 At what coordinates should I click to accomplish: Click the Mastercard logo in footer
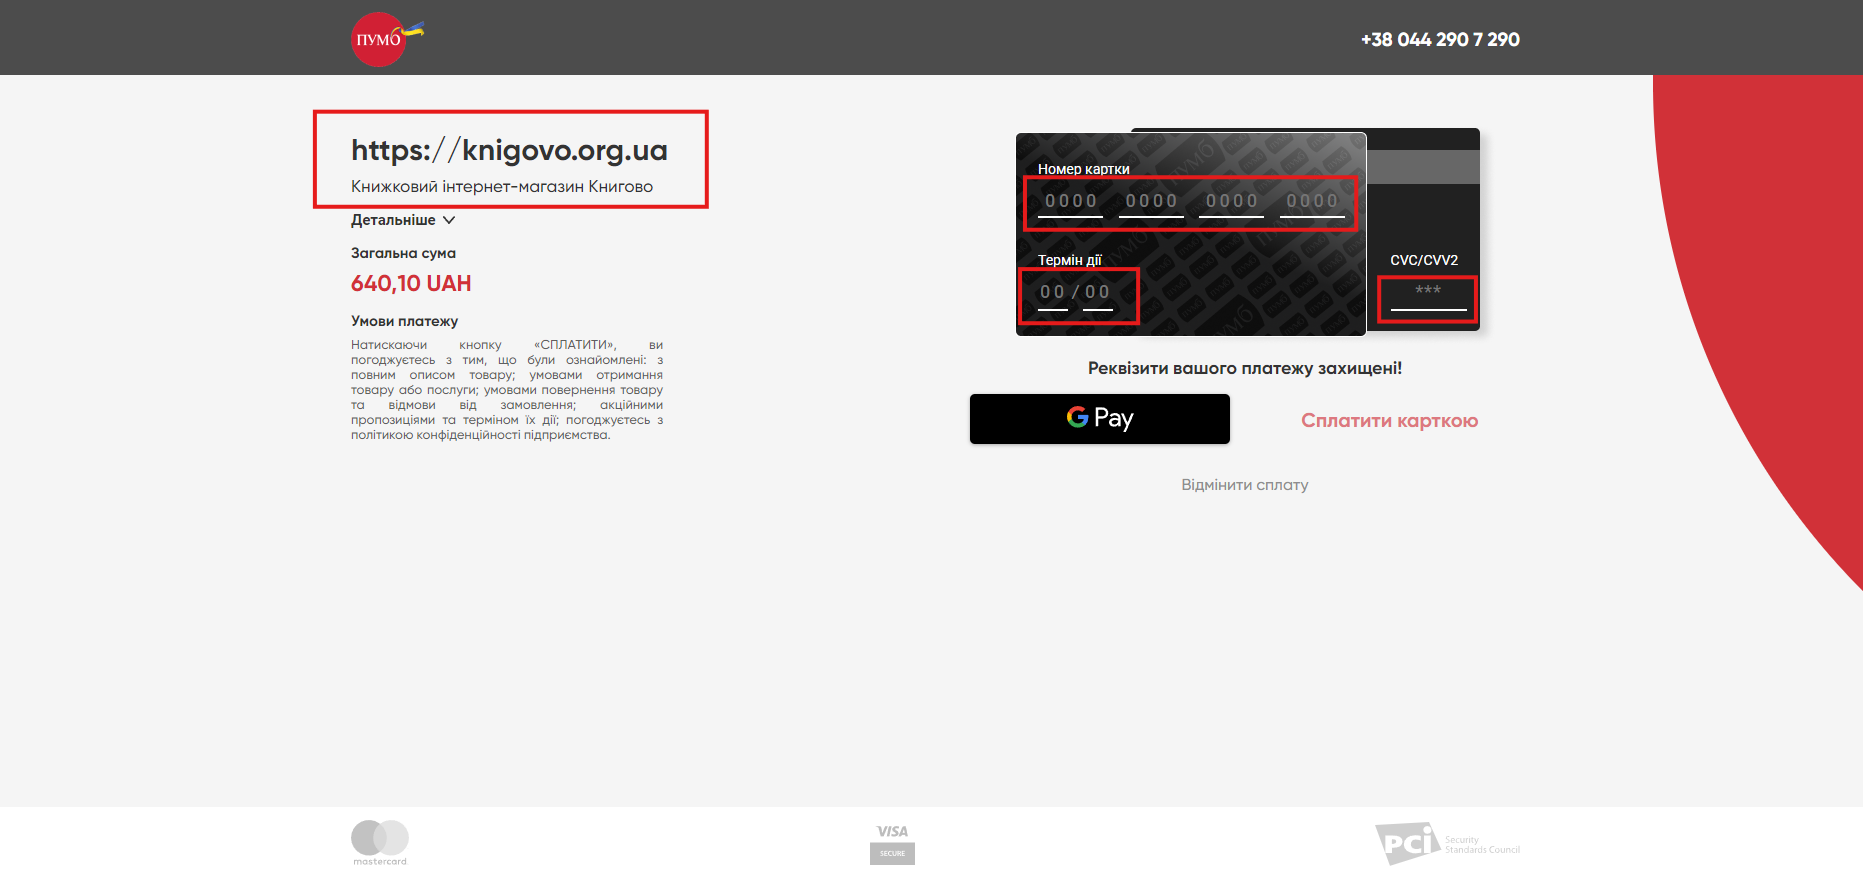tap(380, 841)
